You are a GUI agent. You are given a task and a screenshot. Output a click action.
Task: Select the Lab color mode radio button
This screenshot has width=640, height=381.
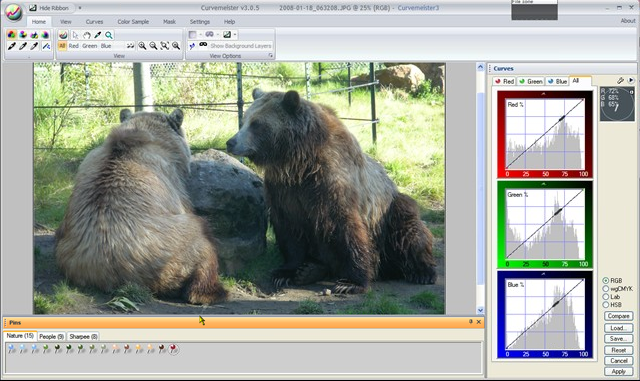606,297
